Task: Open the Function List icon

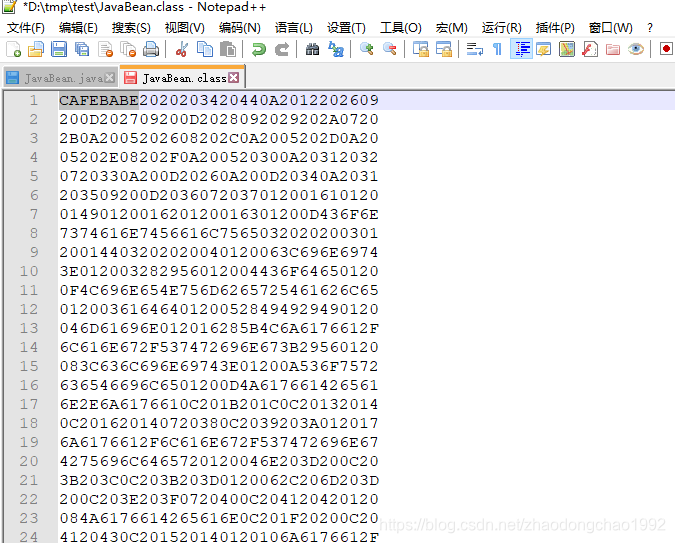Action: coord(590,49)
